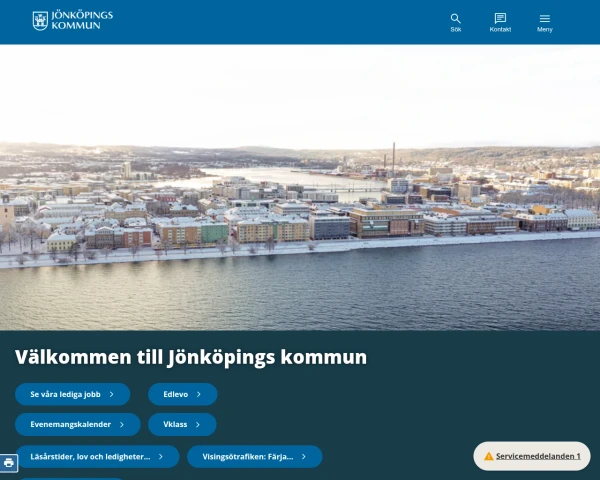Click the printer icon at left edge
The width and height of the screenshot is (600, 480).
click(x=9, y=463)
